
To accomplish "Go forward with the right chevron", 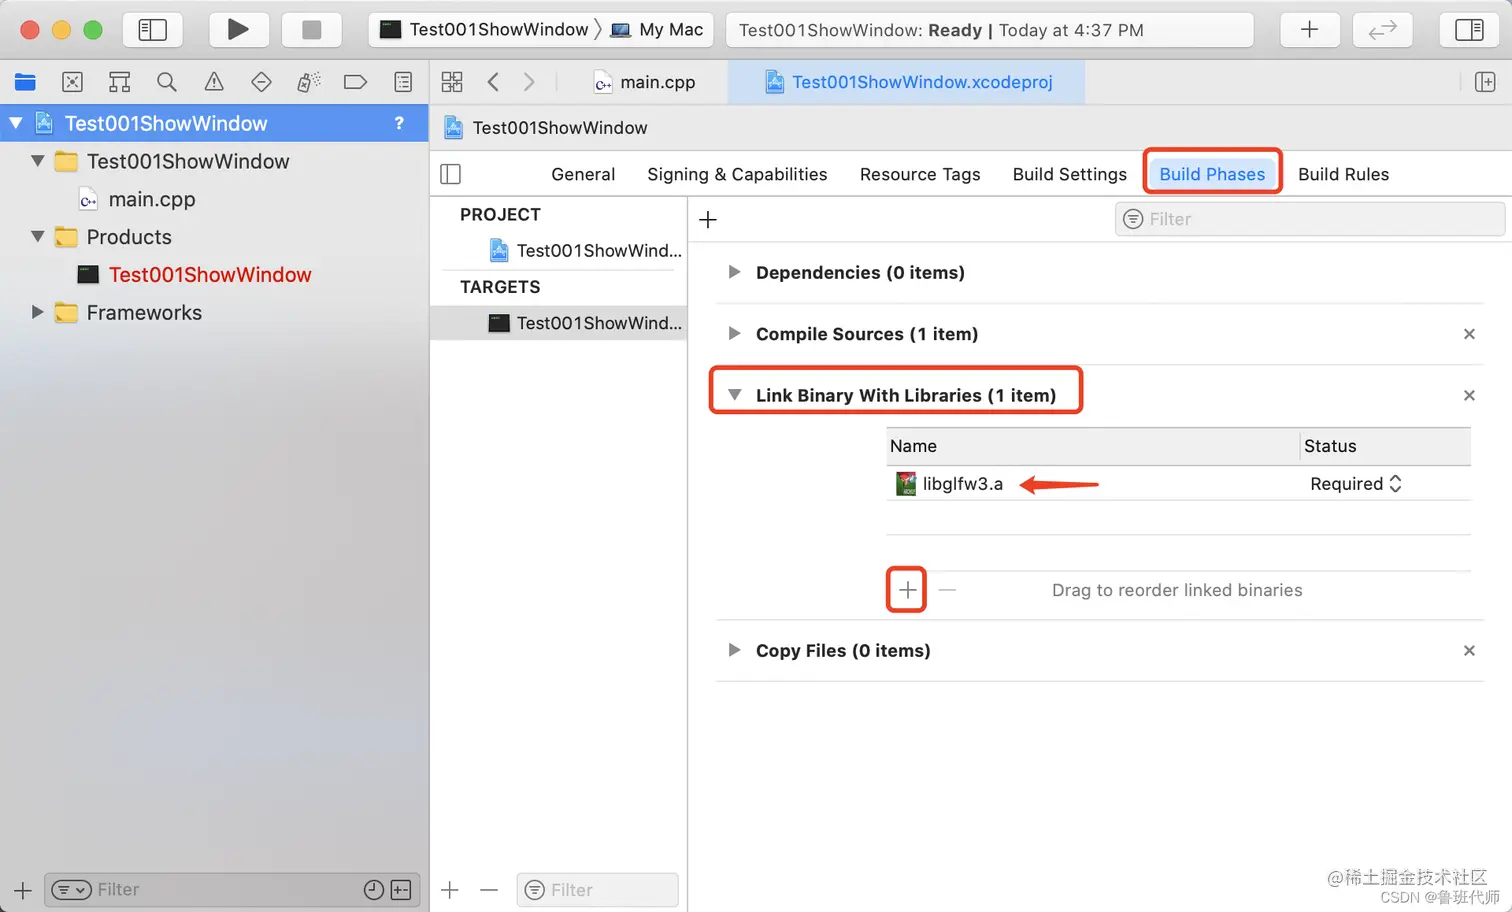I will pyautogui.click(x=529, y=82).
